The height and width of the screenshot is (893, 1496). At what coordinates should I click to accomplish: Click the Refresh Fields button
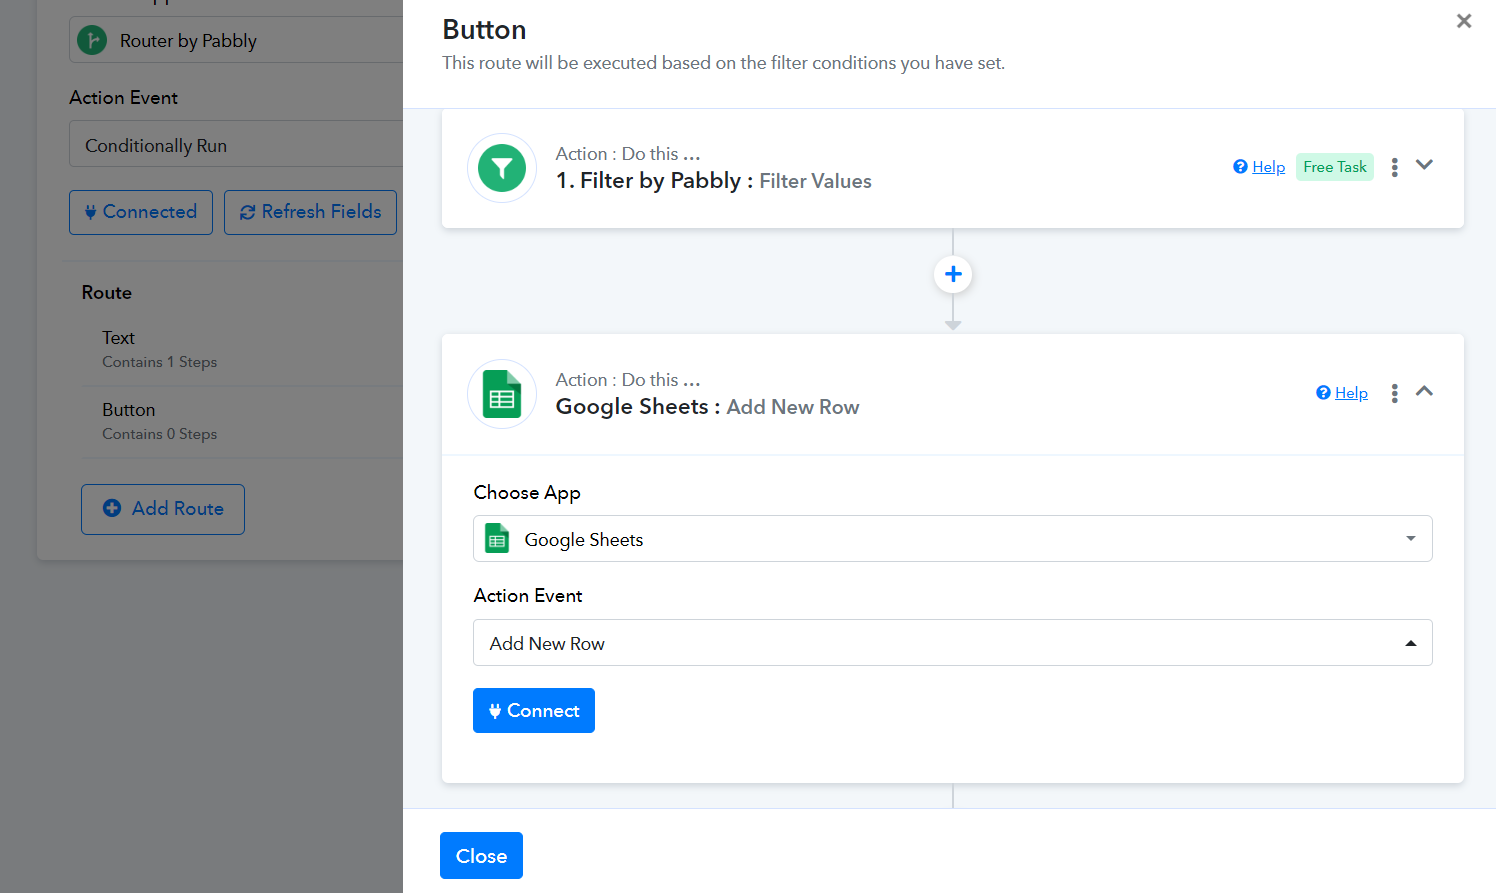point(311,212)
